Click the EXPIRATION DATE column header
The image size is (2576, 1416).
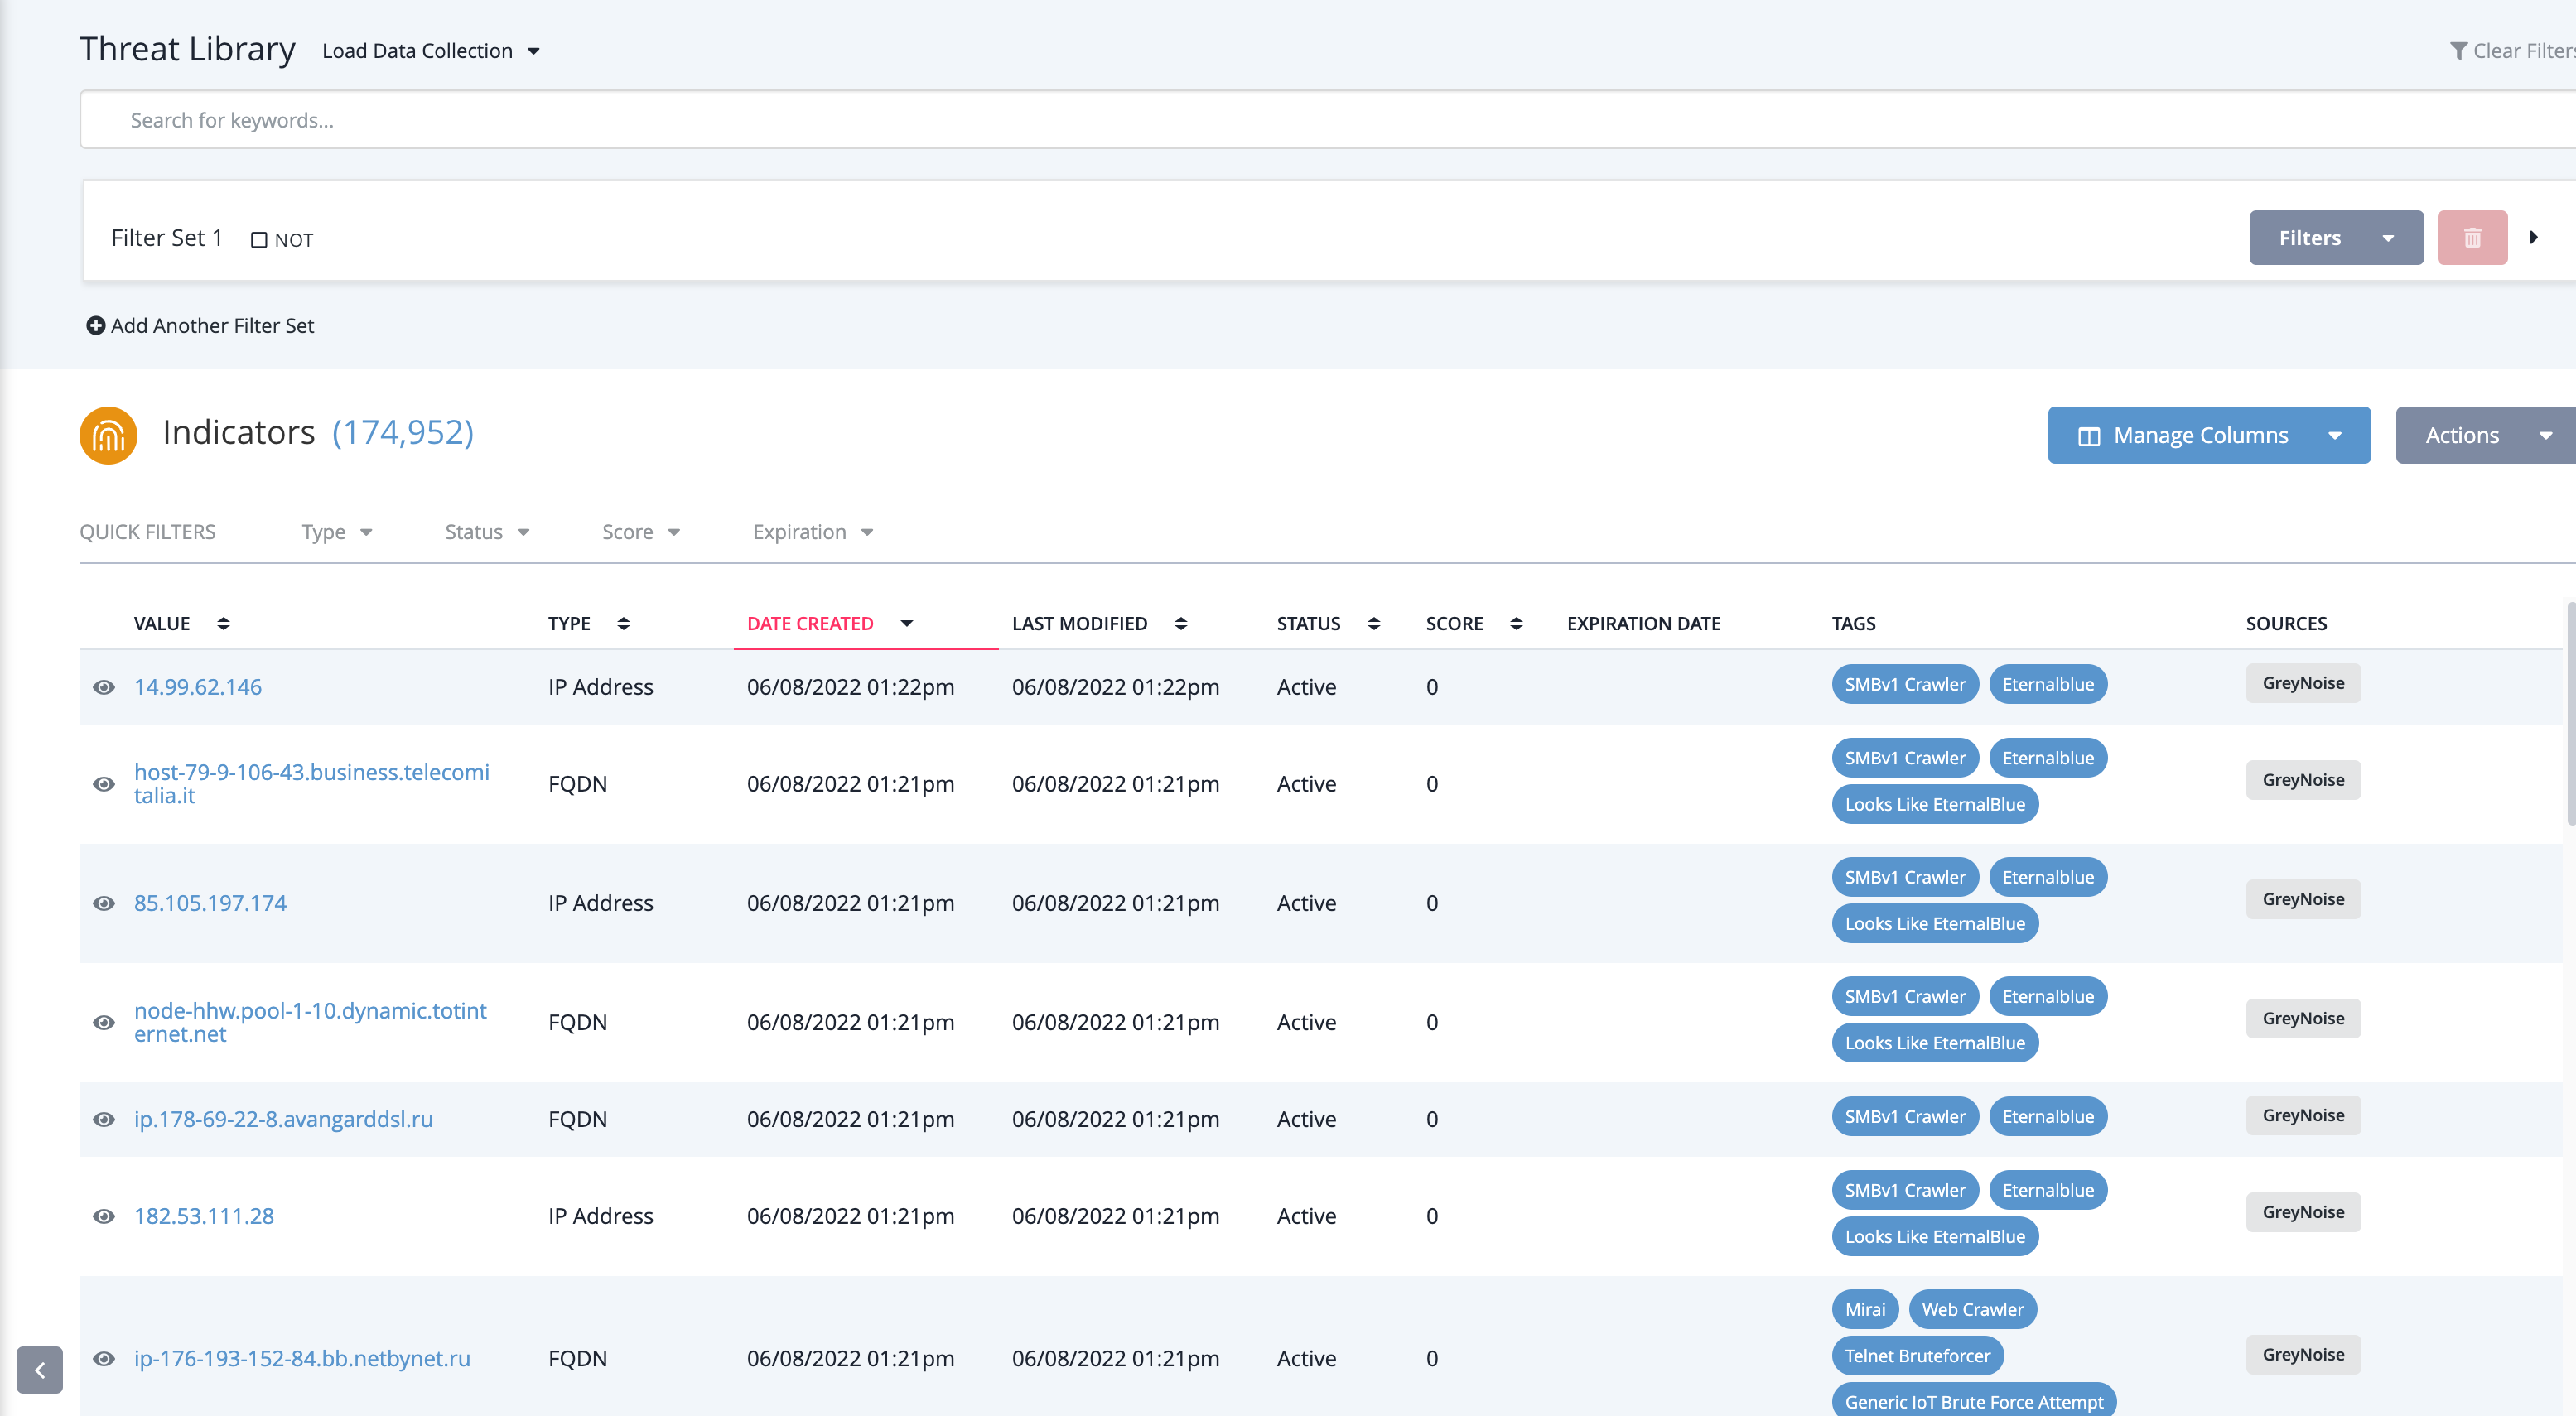1643,624
